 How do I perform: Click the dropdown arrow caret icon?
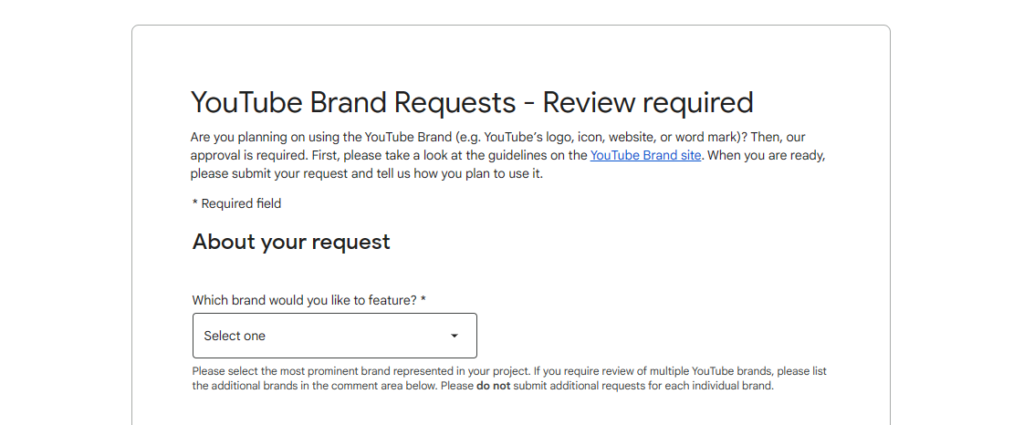(454, 336)
